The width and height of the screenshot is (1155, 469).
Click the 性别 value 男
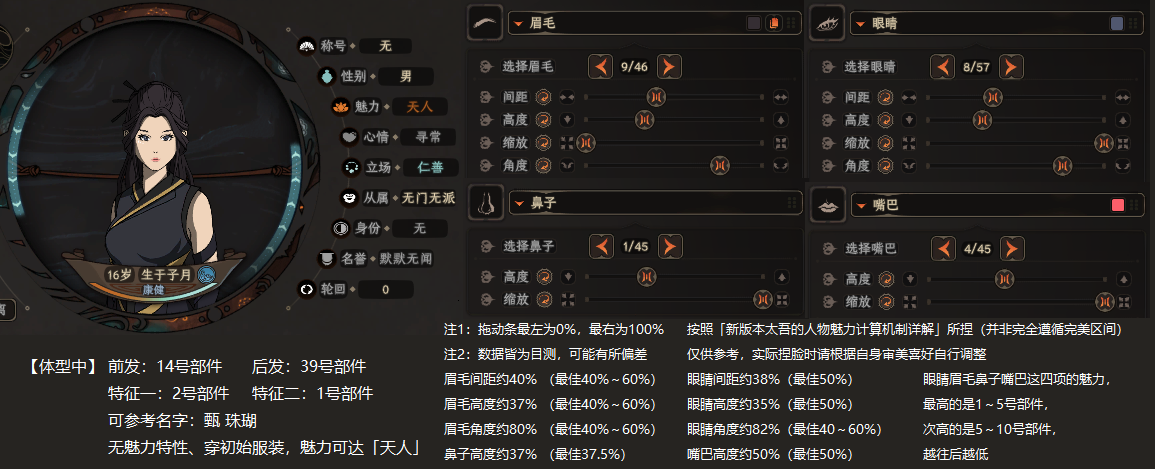point(406,76)
